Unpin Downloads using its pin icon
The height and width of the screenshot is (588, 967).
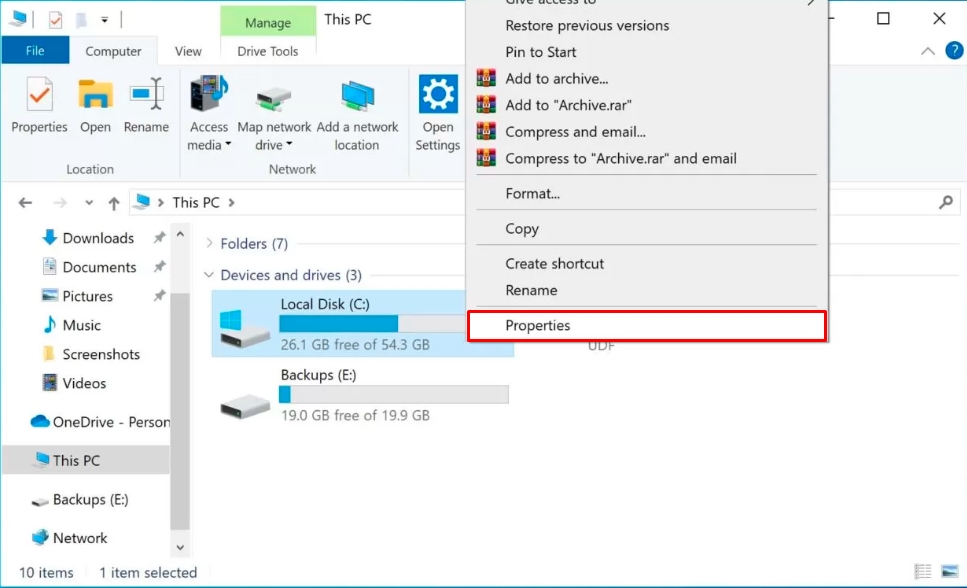tap(160, 237)
